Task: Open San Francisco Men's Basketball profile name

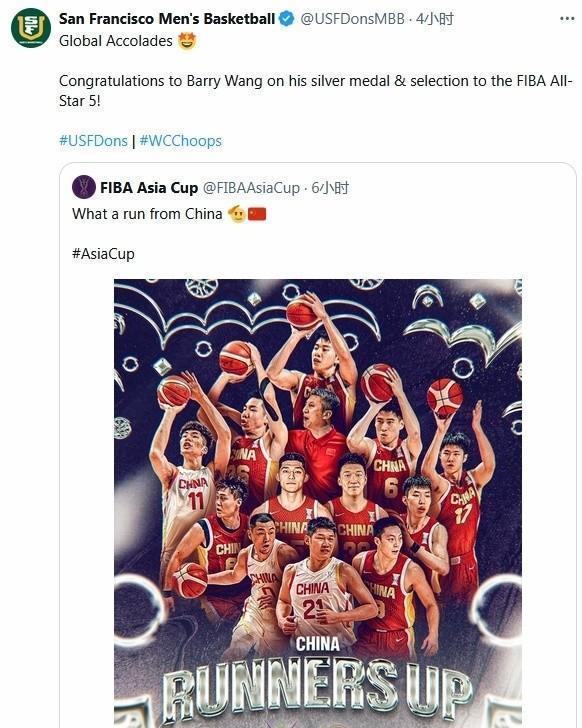Action: pos(167,19)
